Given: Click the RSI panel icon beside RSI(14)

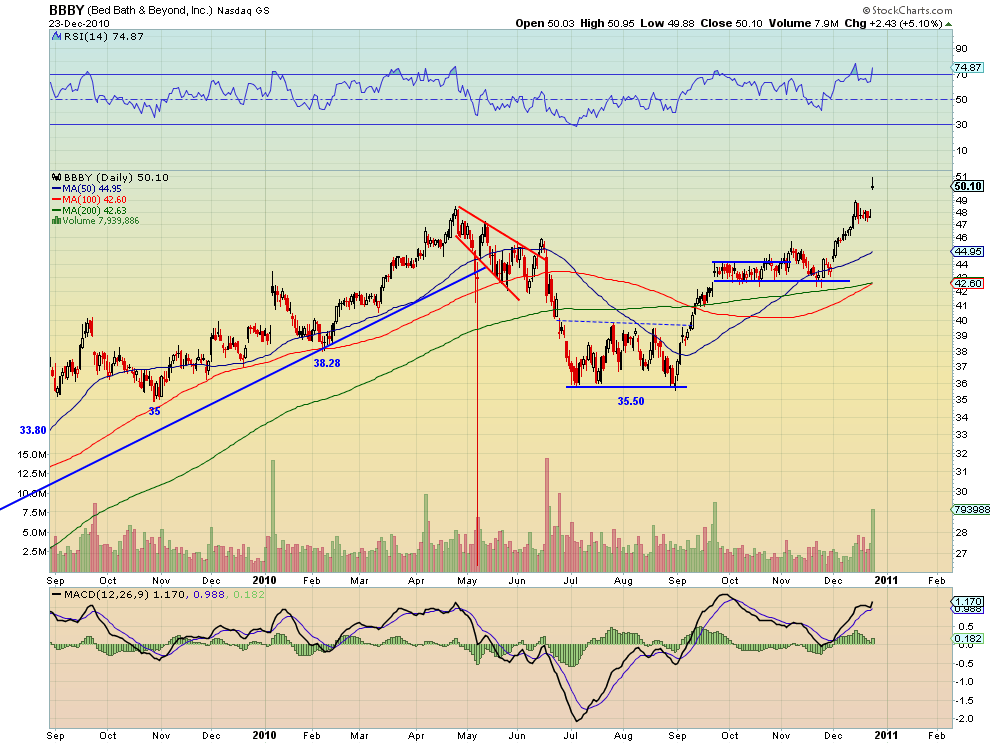Looking at the screenshot, I should coord(57,37).
